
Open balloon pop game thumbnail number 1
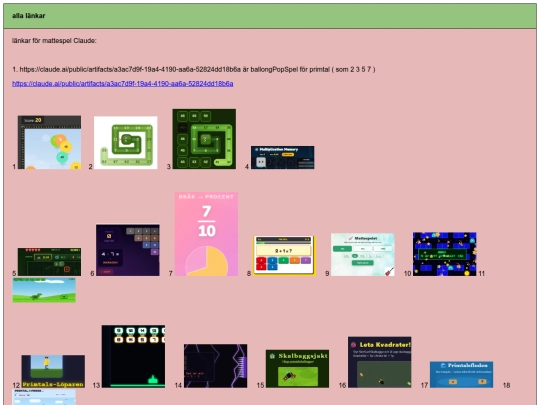point(49,142)
